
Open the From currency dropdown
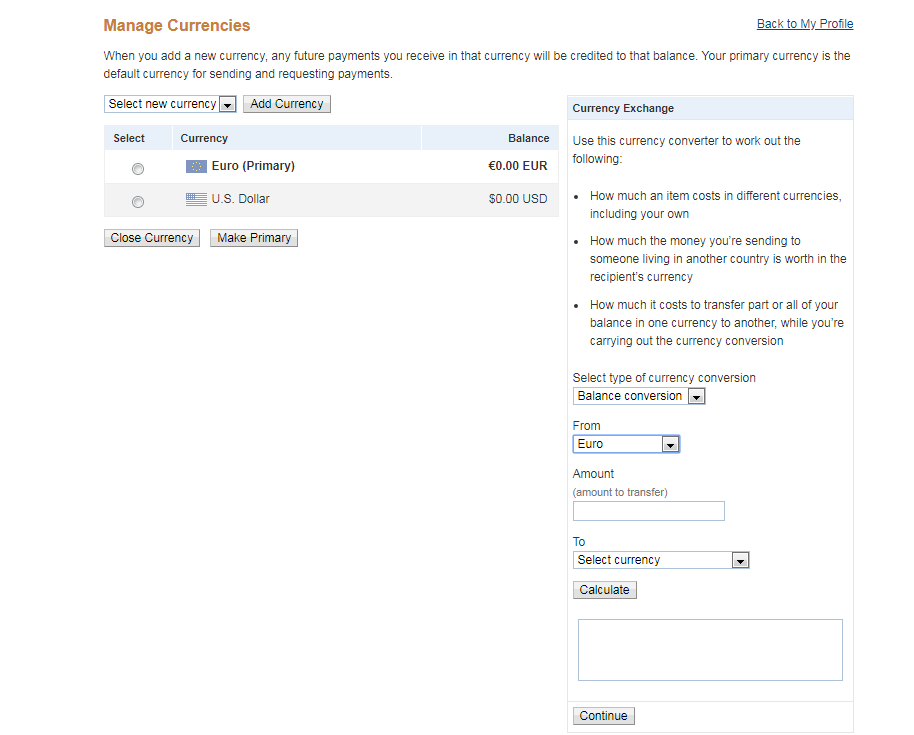(626, 444)
